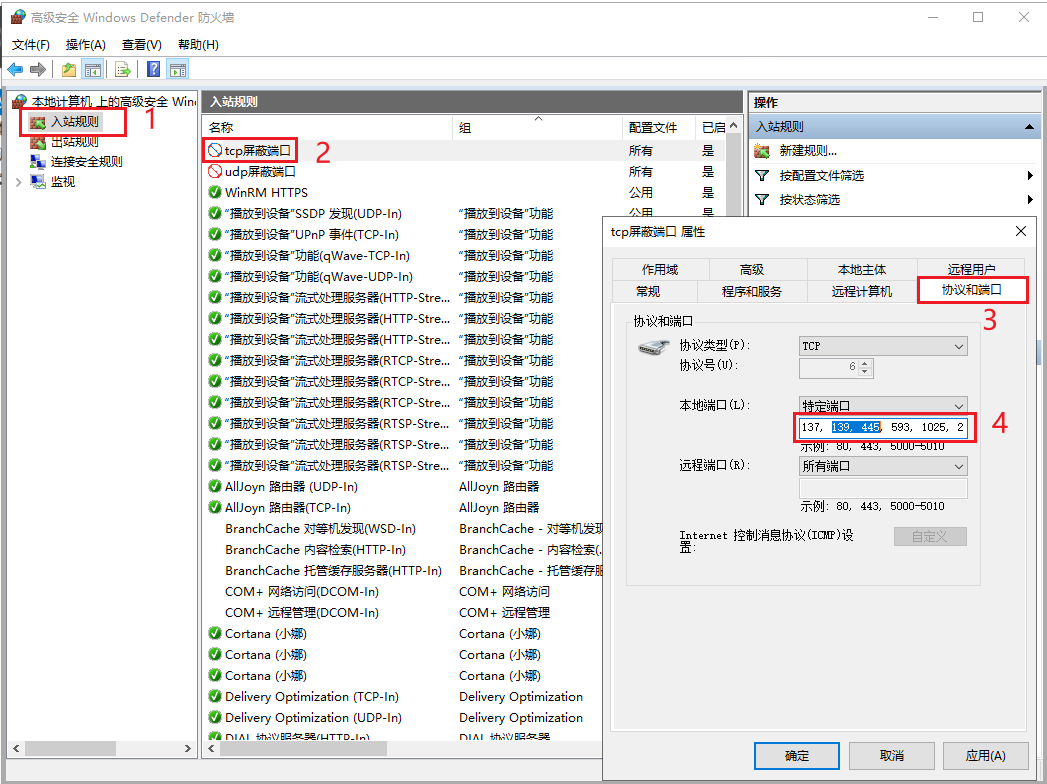Screen dimensions: 1047x784
Task: Switch to the 高级 tab
Action: (x=751, y=270)
